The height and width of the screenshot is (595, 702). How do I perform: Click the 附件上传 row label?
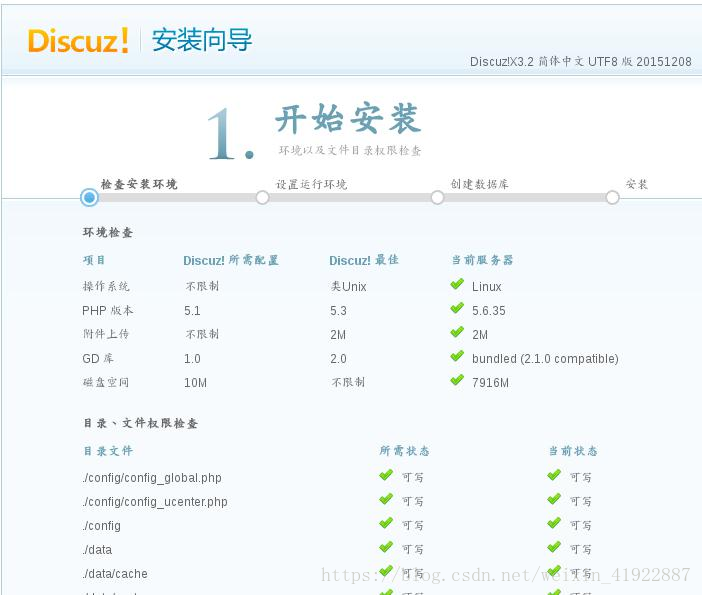tap(106, 334)
